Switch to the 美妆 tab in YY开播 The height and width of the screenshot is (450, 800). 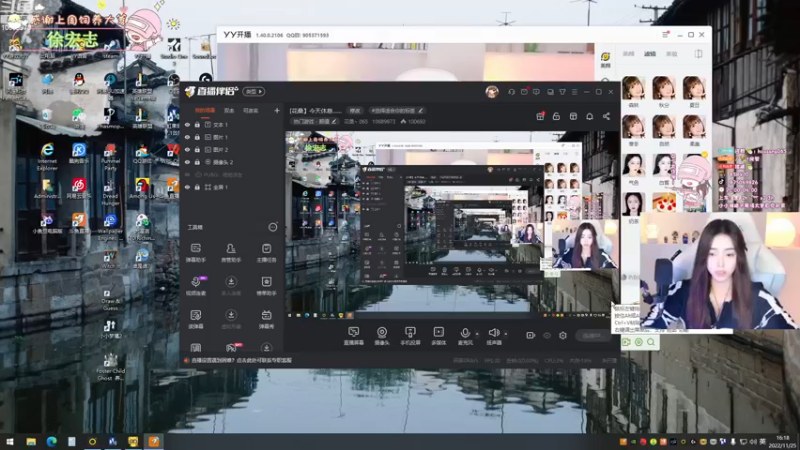[671, 54]
